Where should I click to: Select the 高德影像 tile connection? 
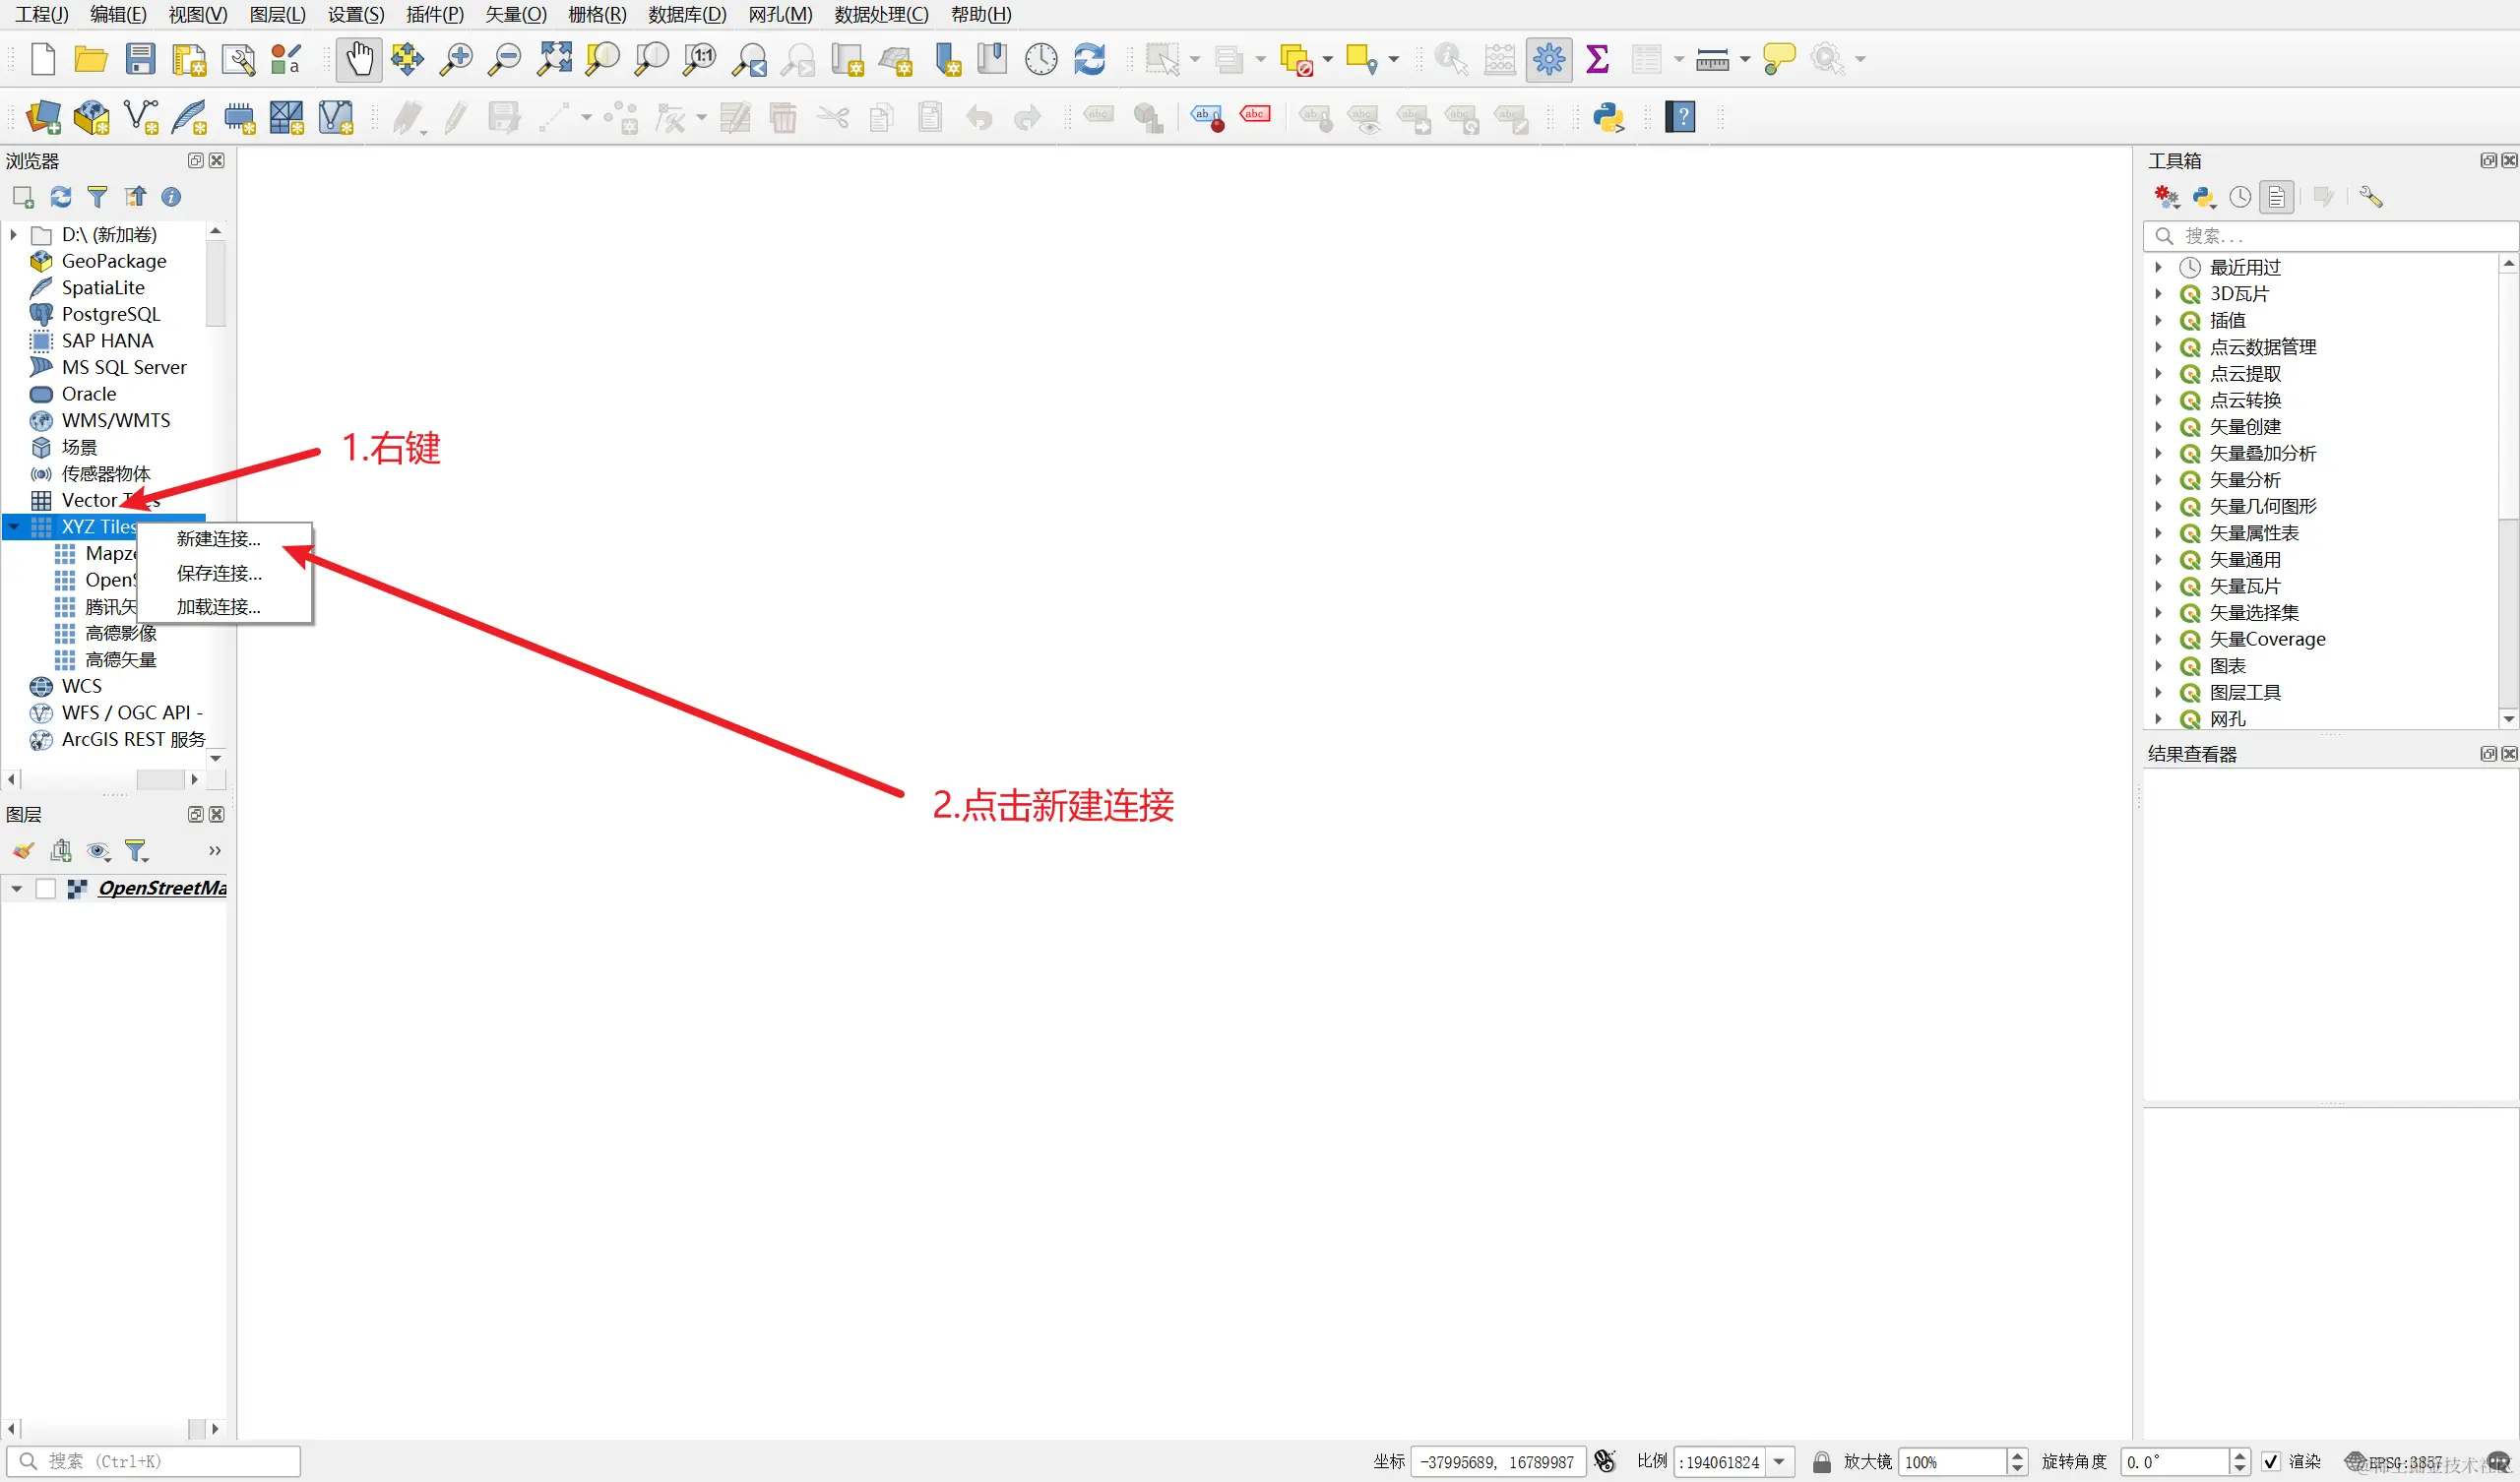120,633
